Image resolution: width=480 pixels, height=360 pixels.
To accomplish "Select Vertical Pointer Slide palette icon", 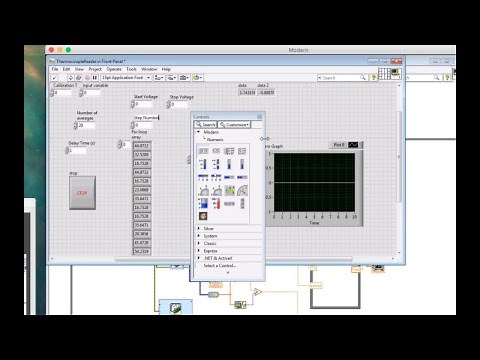I will click(x=216, y=164).
